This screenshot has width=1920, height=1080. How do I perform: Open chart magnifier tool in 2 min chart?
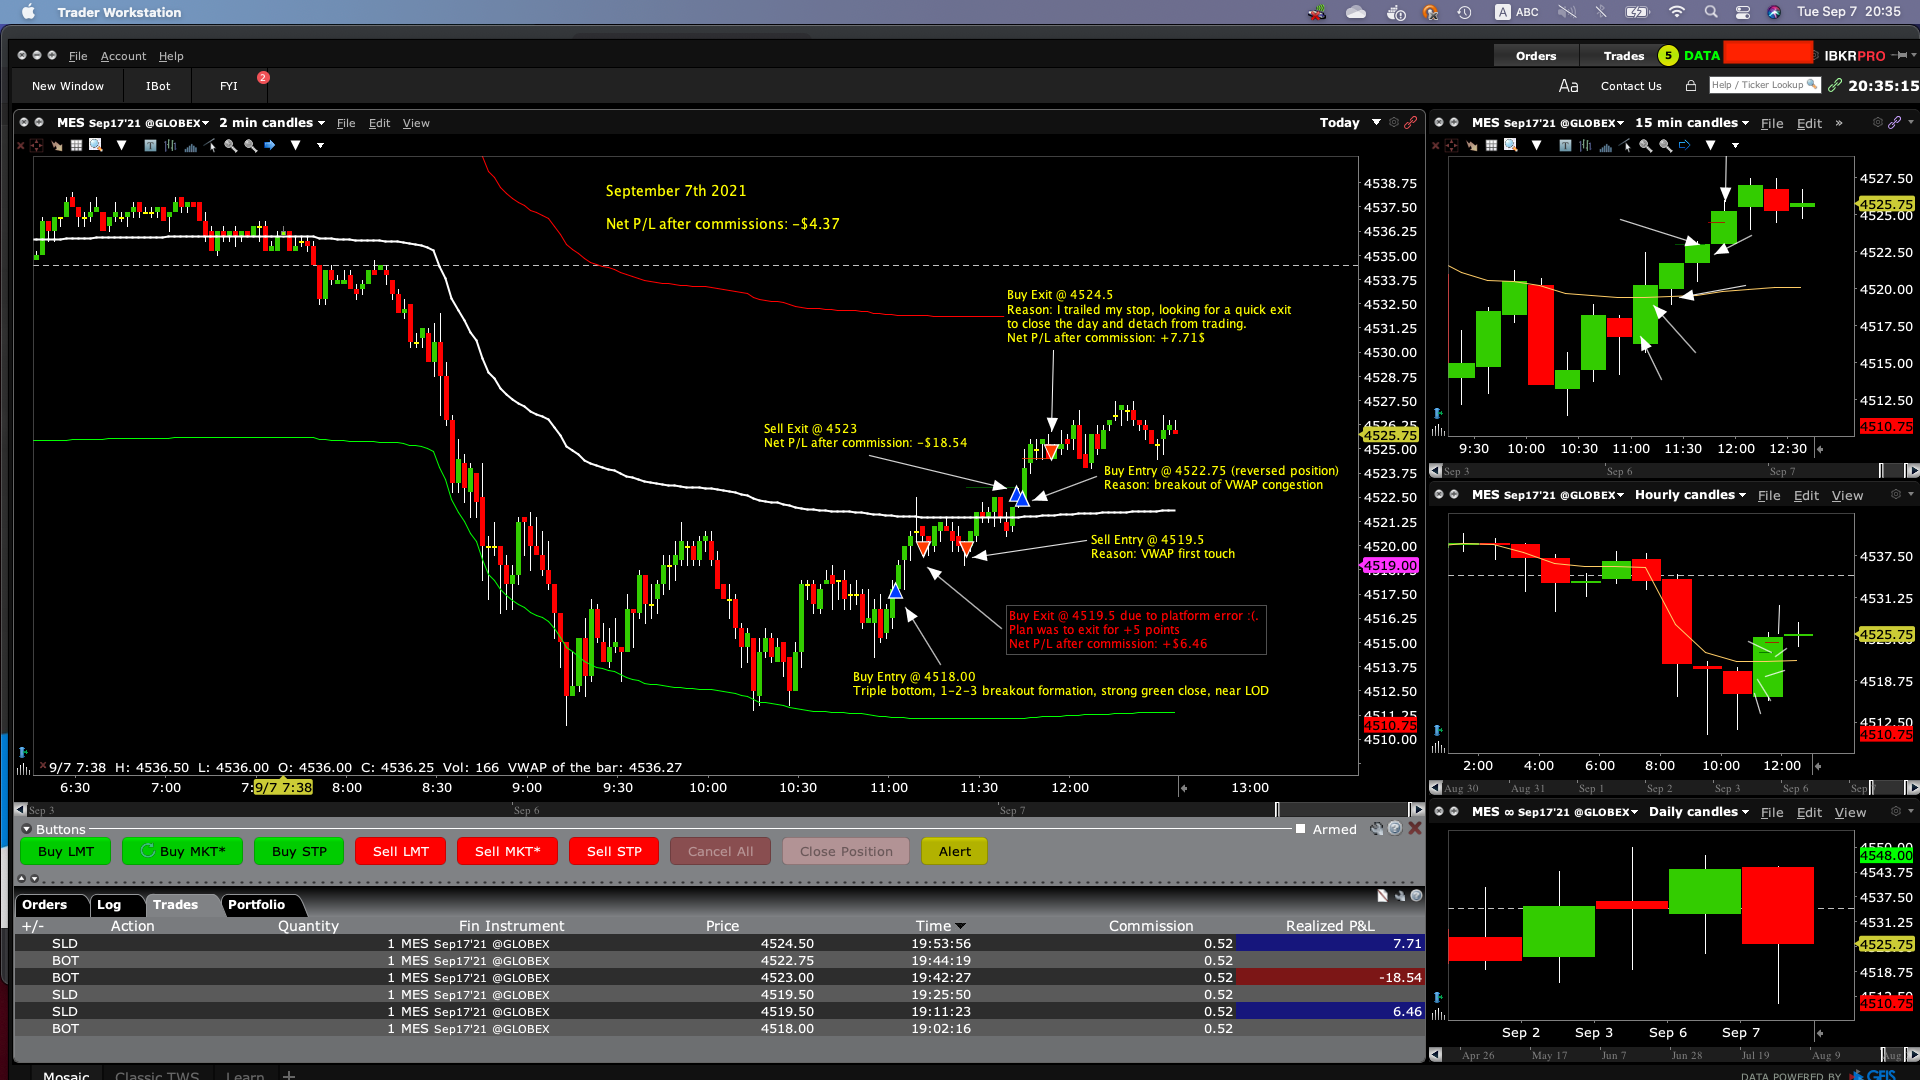pos(96,145)
